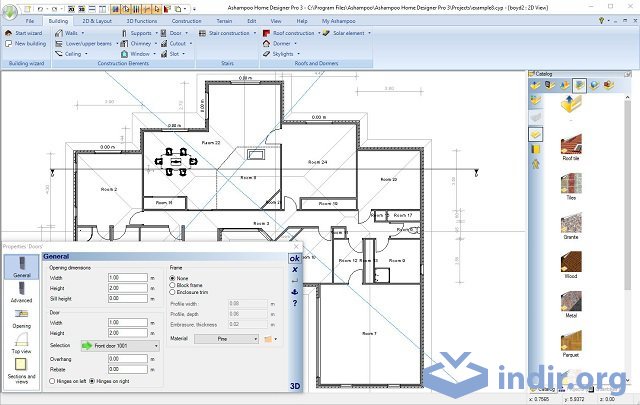Open the Ceiling dropdown arrow
The image size is (640, 405).
tap(86, 53)
